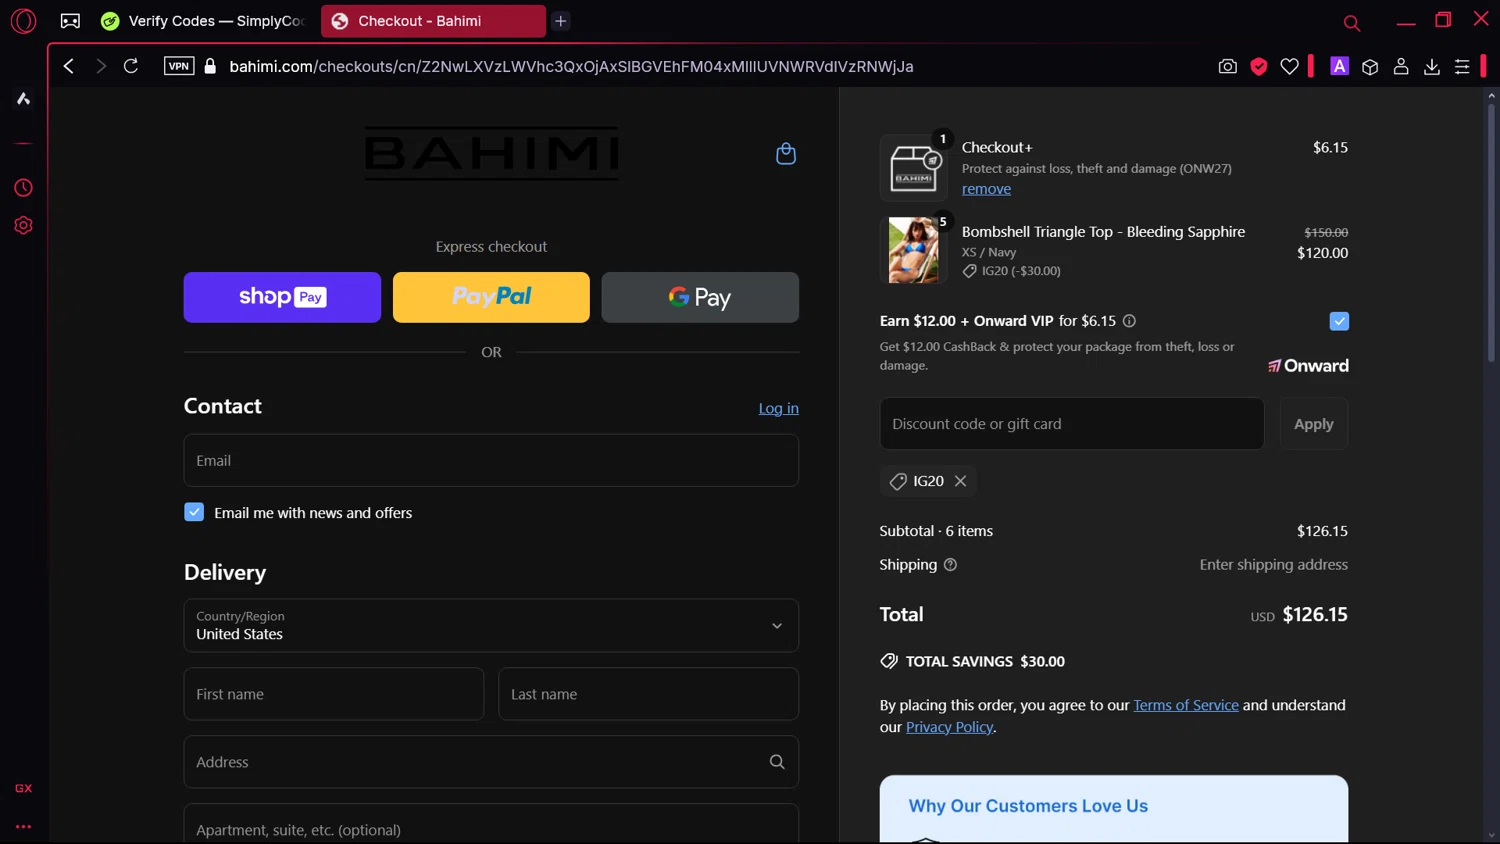
Task: Focus the First name field
Action: (334, 694)
